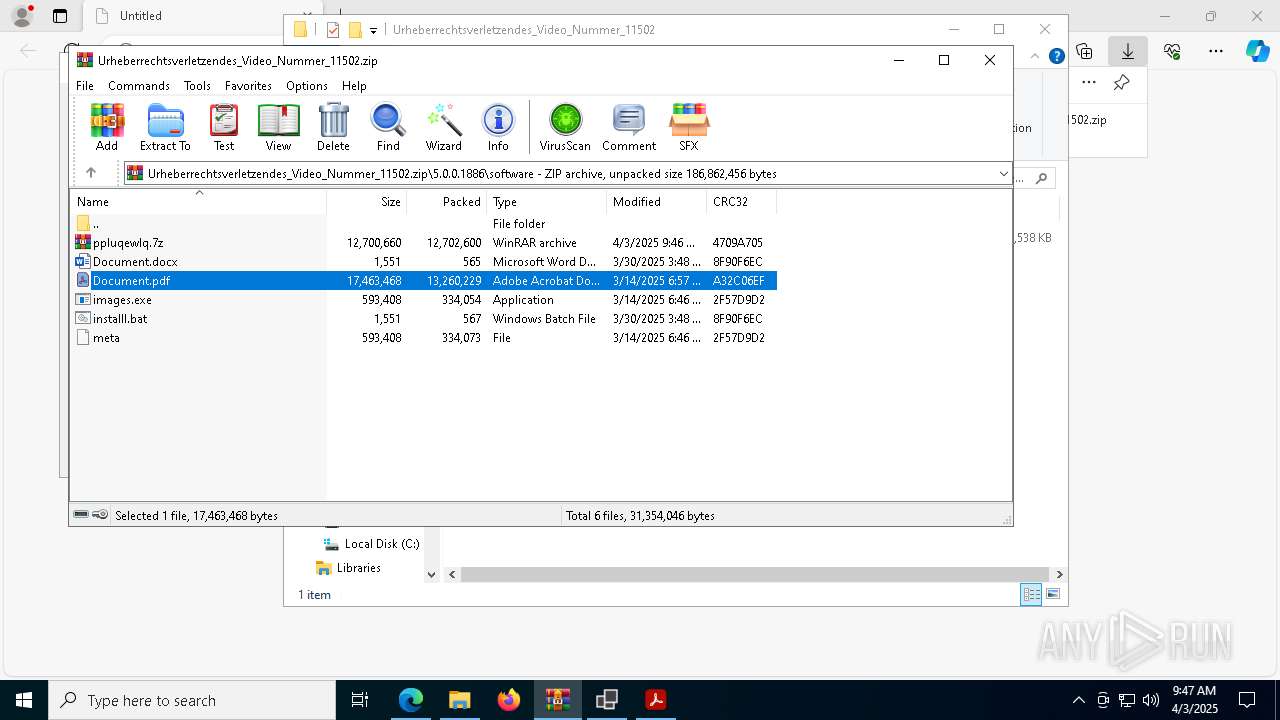Open Microsoft Edge from the taskbar
Viewport: 1280px width, 720px height.
coord(411,700)
